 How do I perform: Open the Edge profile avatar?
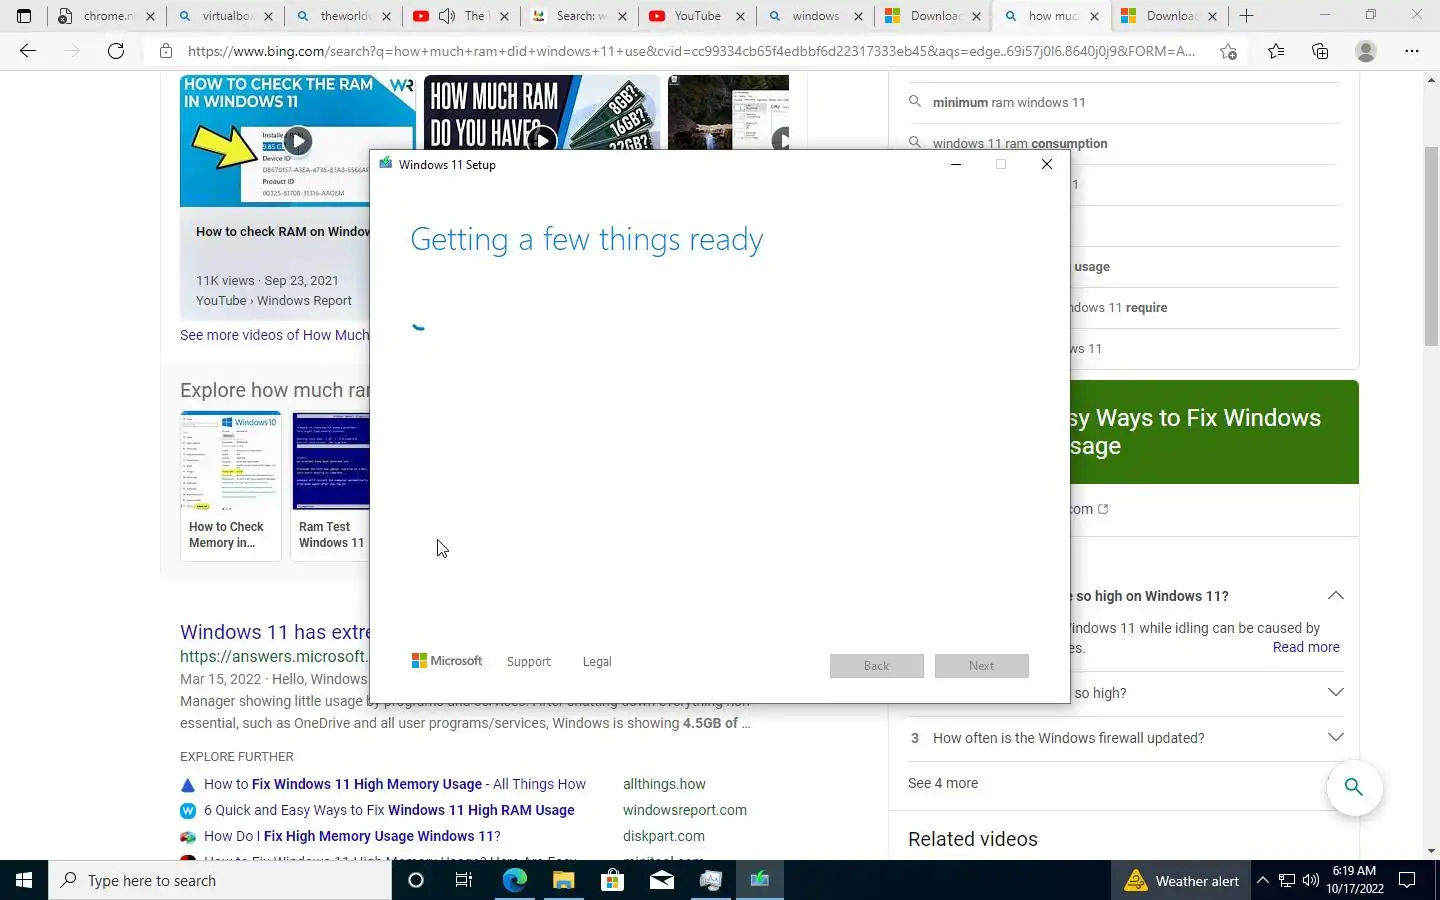point(1366,51)
